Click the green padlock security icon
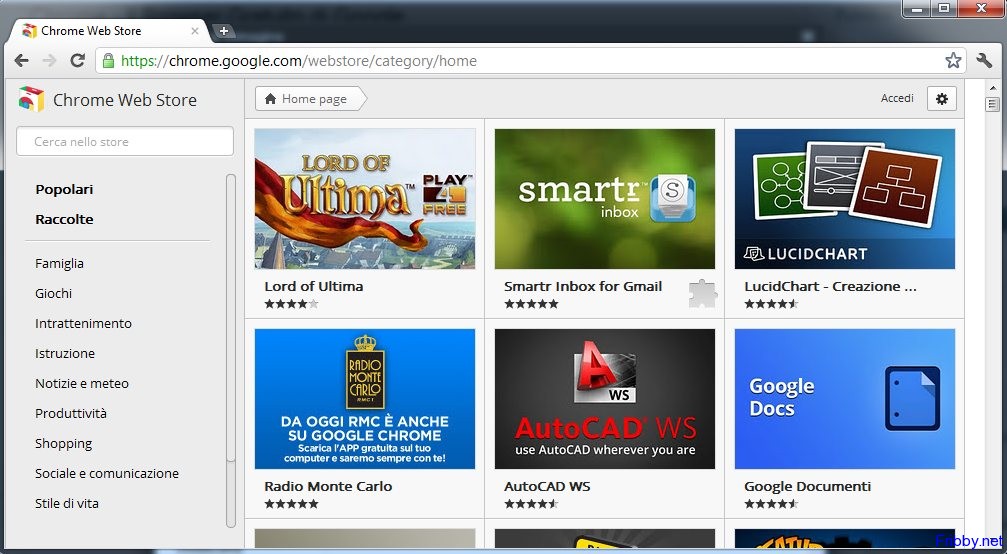The image size is (1007, 554). [109, 61]
